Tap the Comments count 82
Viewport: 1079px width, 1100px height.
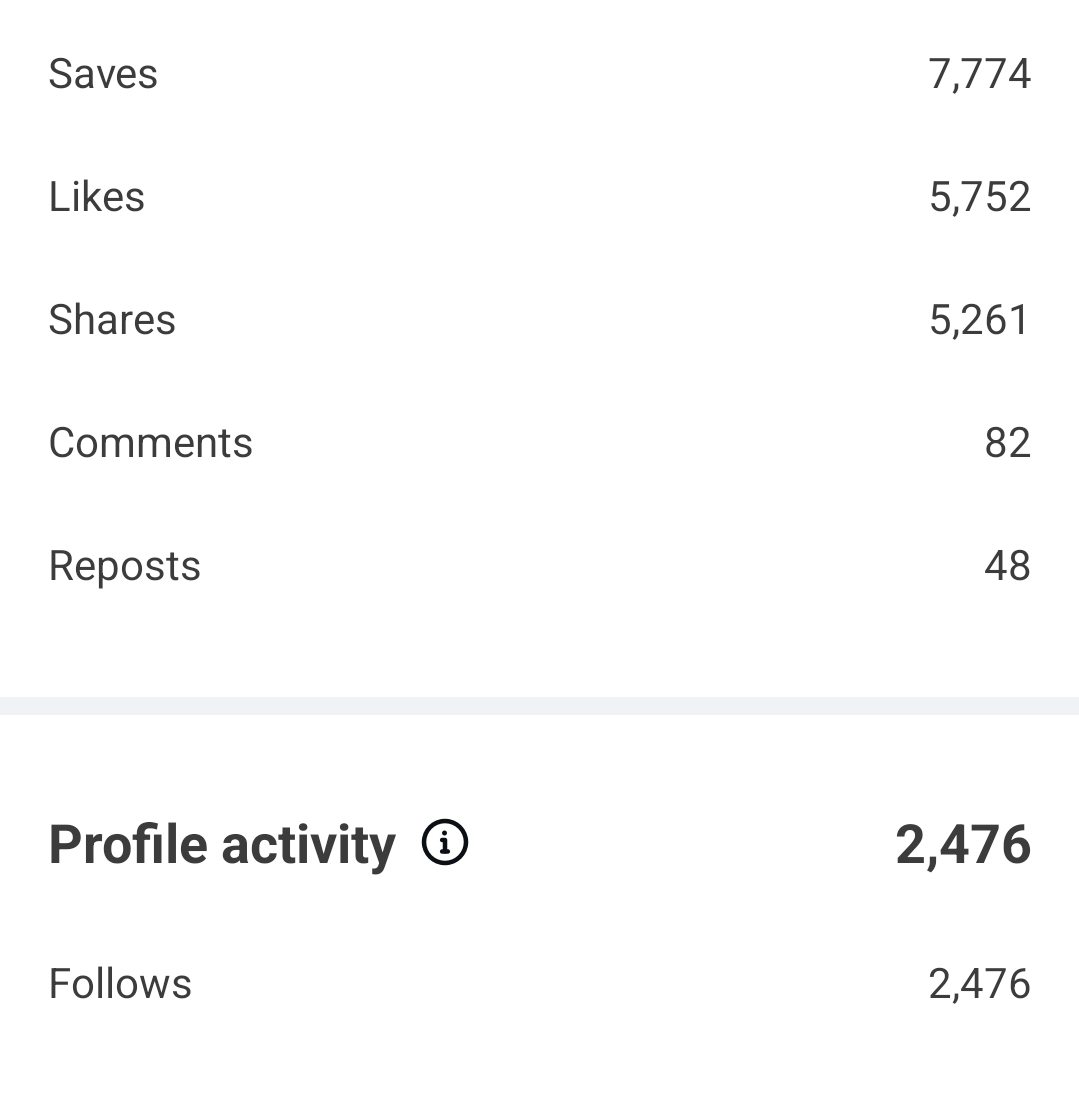click(x=1007, y=443)
